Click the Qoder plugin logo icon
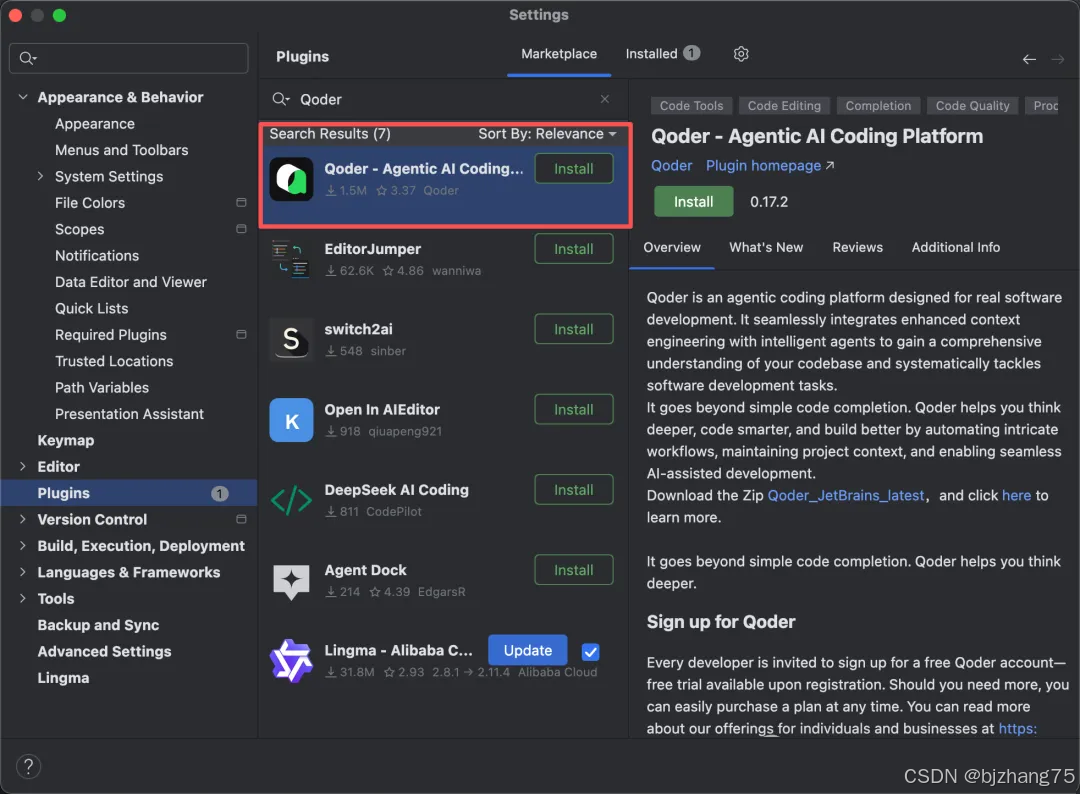The width and height of the screenshot is (1080, 794). [x=291, y=179]
